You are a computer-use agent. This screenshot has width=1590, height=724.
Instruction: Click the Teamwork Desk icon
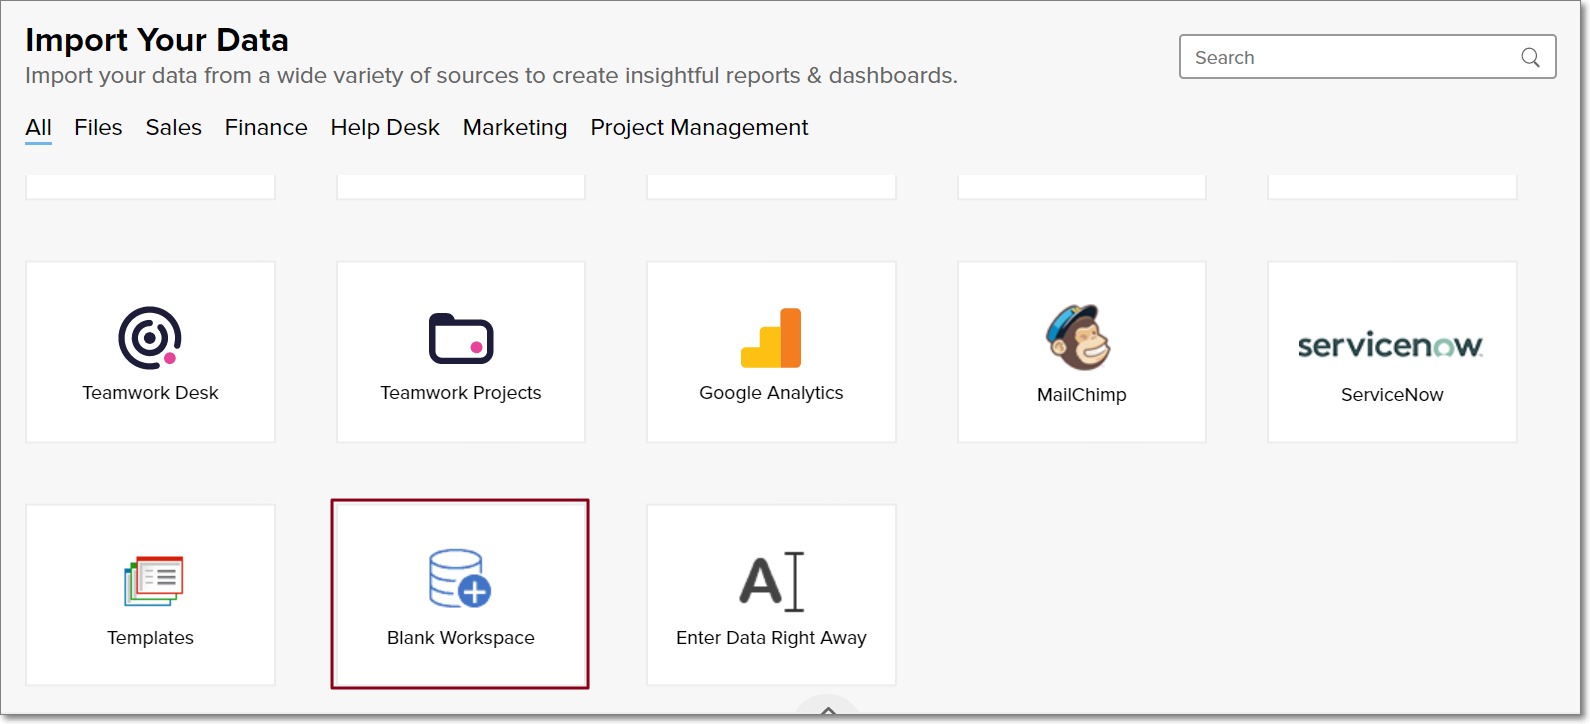[x=150, y=338]
